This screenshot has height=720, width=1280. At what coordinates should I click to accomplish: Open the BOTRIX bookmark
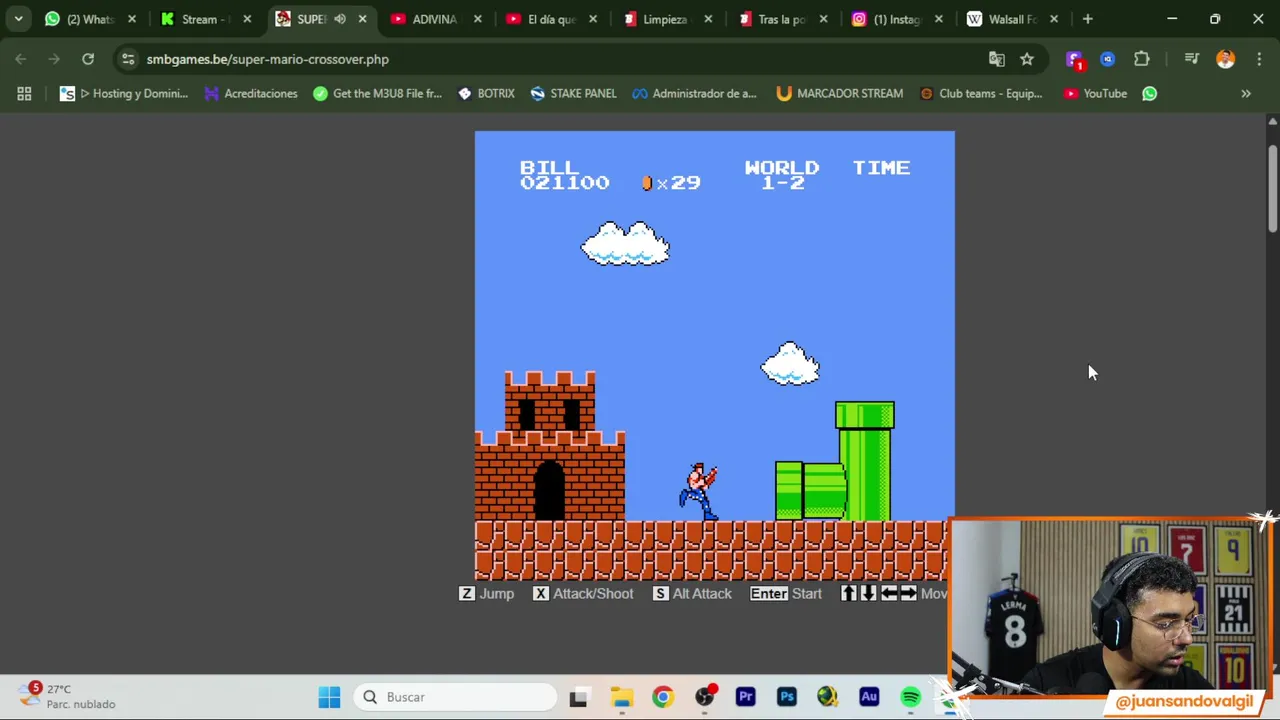(486, 93)
